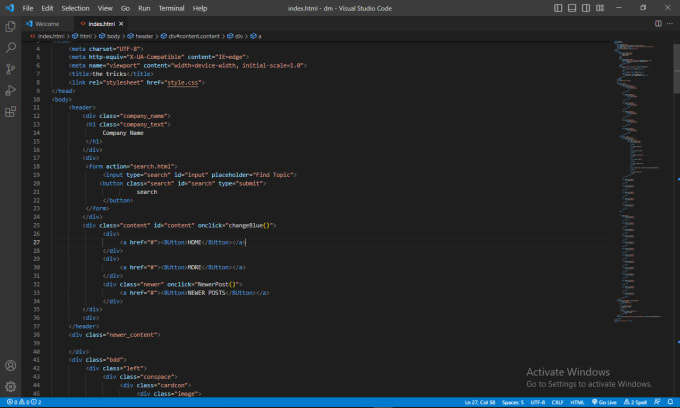Click 'Company Name' text on line 14
Image resolution: width=680 pixels, height=408 pixels.
coord(123,133)
